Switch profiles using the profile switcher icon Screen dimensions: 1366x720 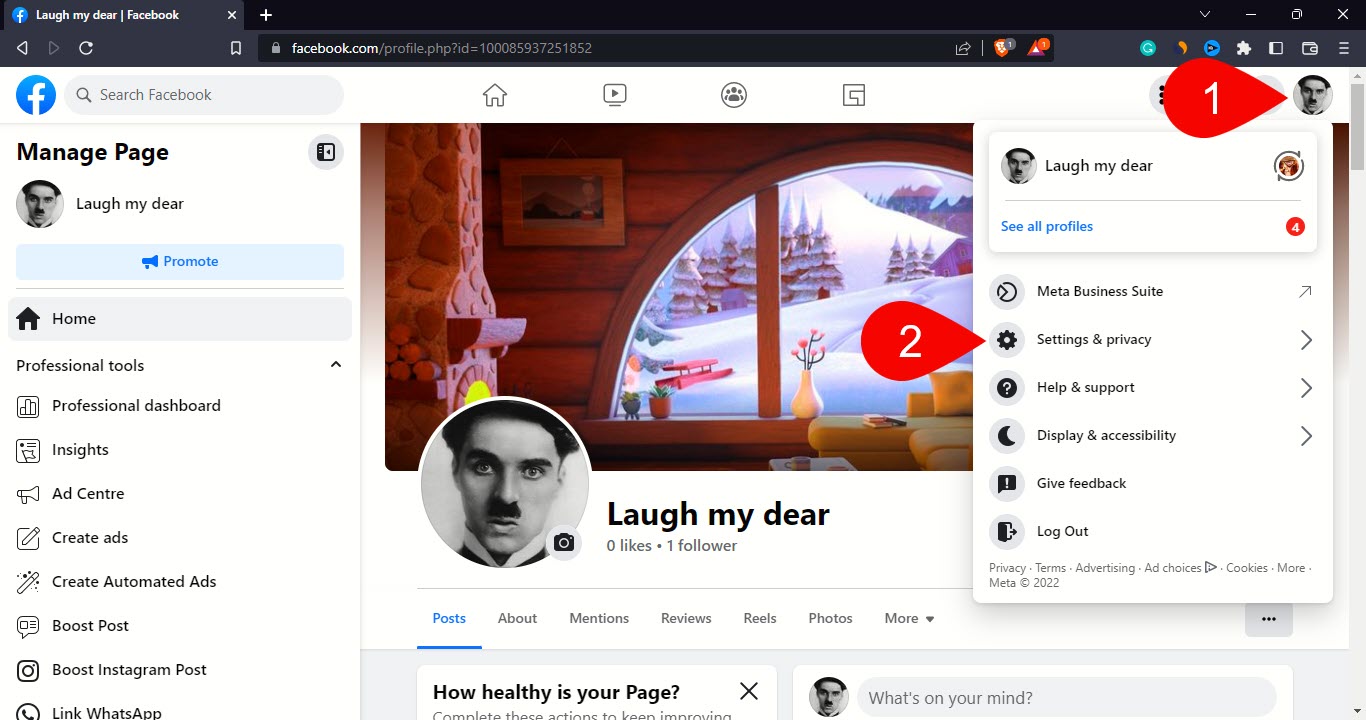click(1289, 166)
